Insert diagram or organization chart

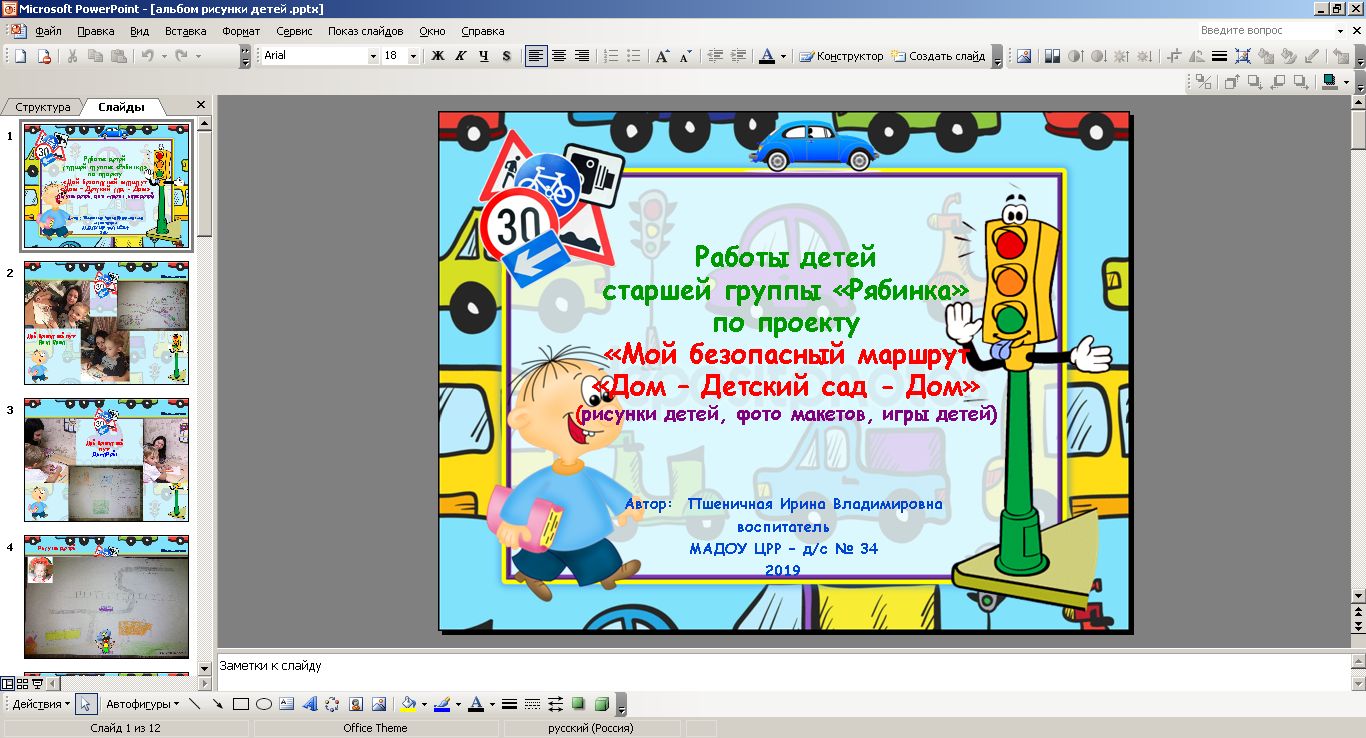point(333,704)
